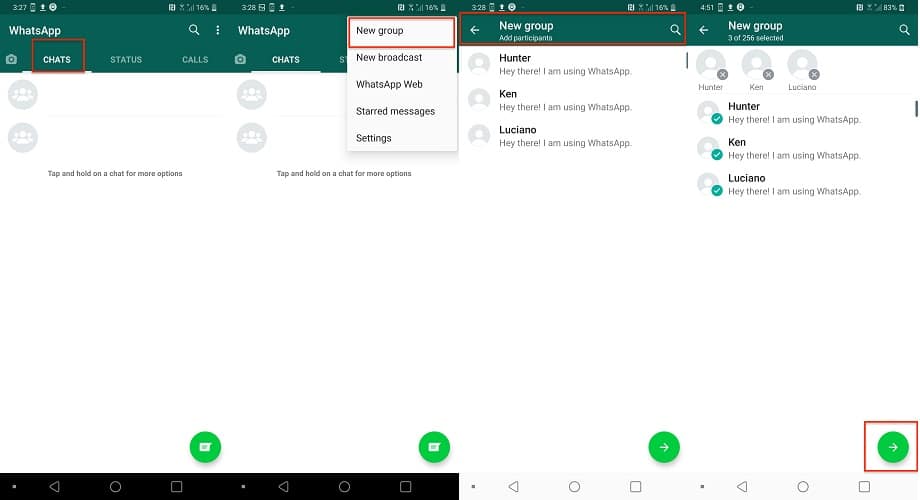Open camera icon on the 3:27 WhatsApp screen

[x=11, y=59]
